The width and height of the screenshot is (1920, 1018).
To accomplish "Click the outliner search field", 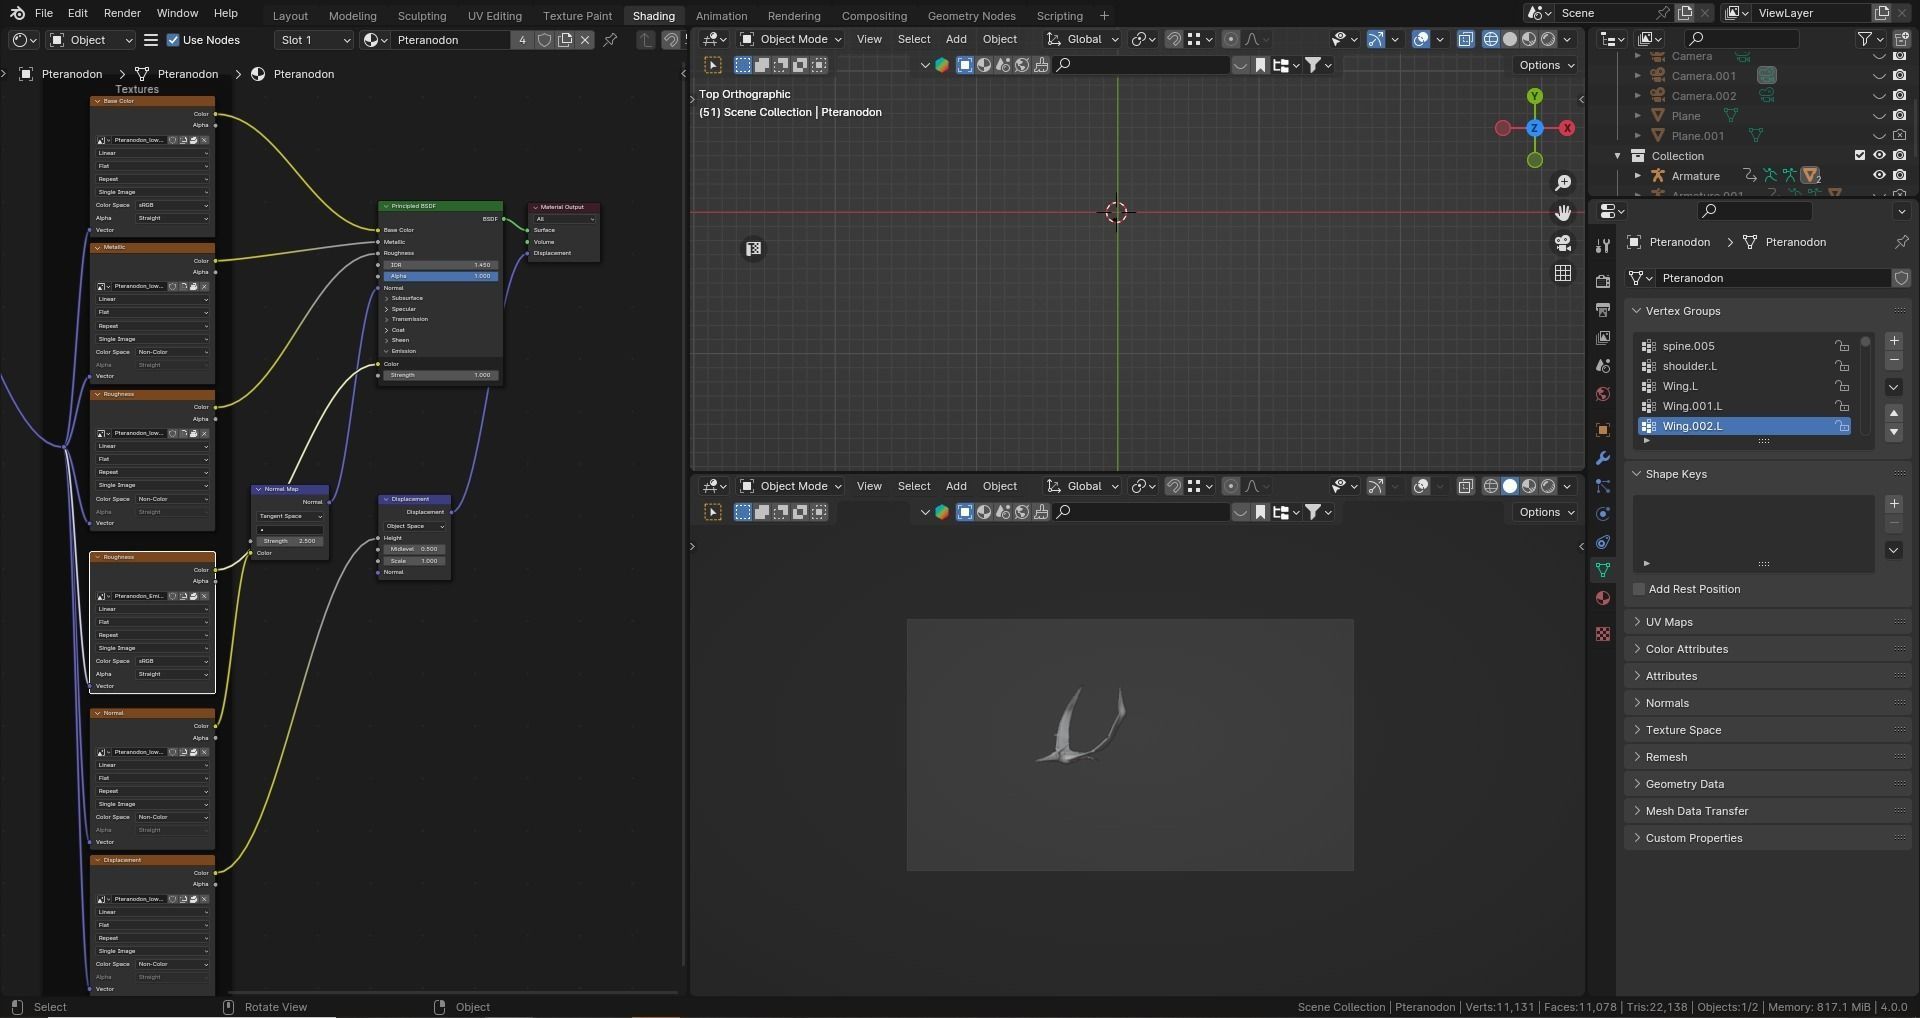I will click(x=1741, y=39).
